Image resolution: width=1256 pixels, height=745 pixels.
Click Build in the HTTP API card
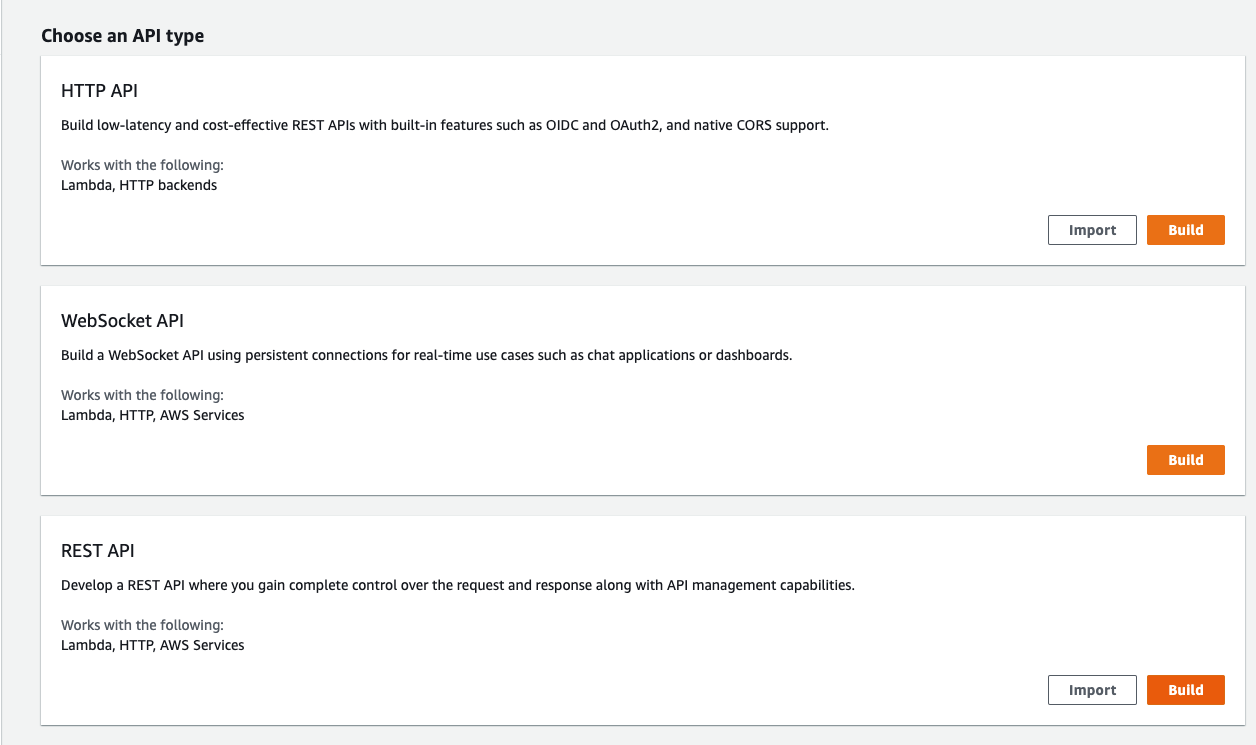1185,230
